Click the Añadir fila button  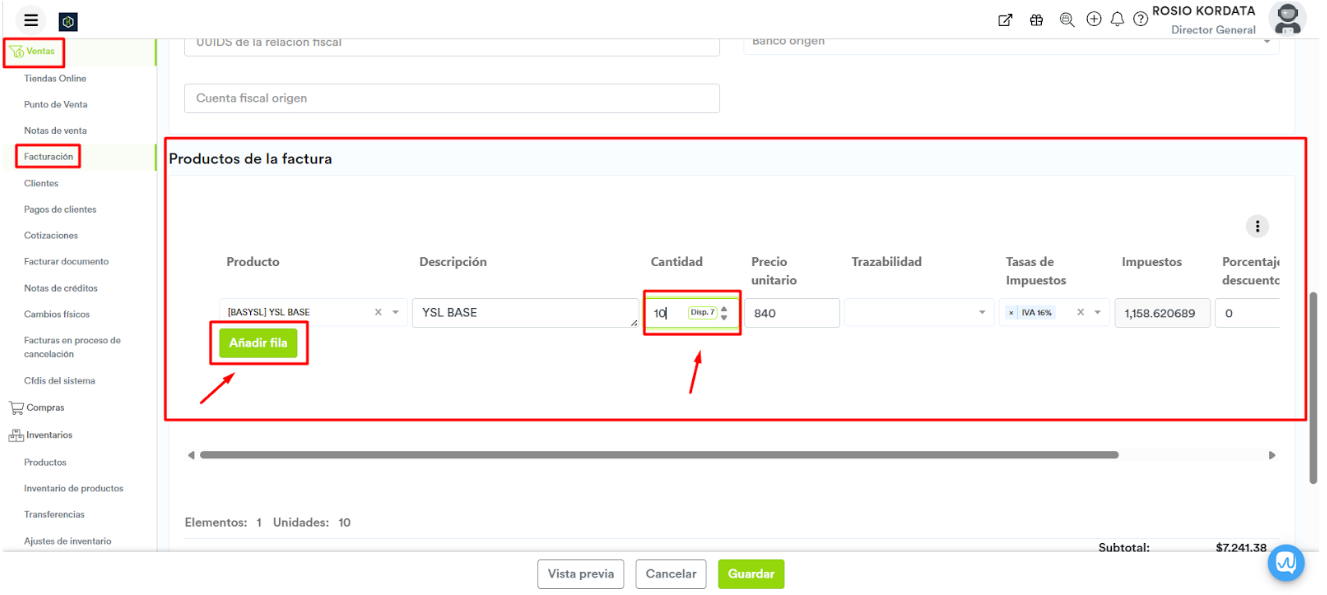[x=258, y=343]
